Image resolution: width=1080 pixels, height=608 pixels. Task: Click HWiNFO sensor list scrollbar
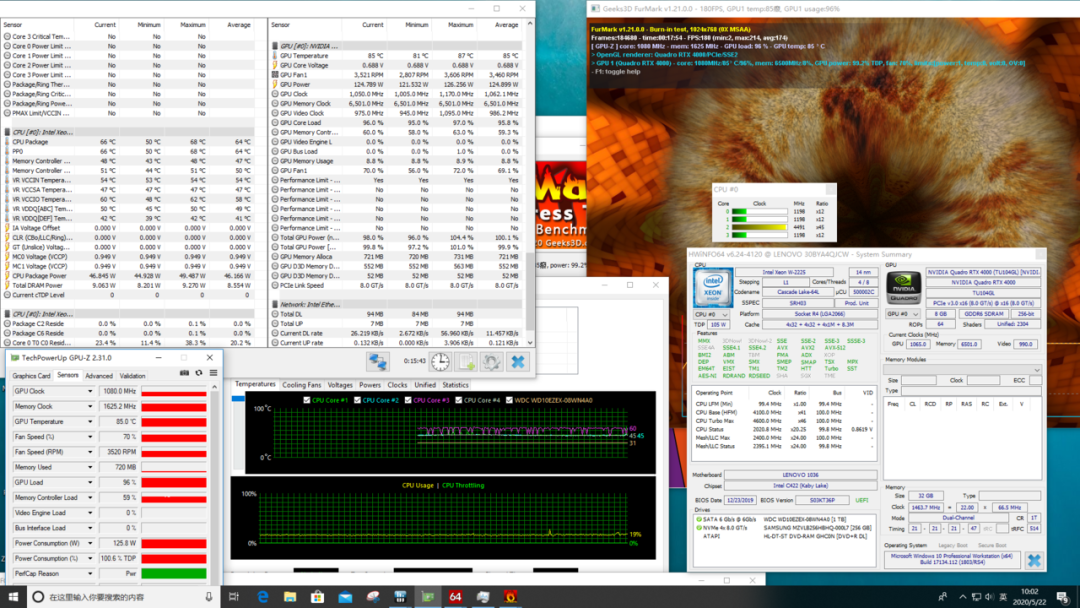point(530,182)
